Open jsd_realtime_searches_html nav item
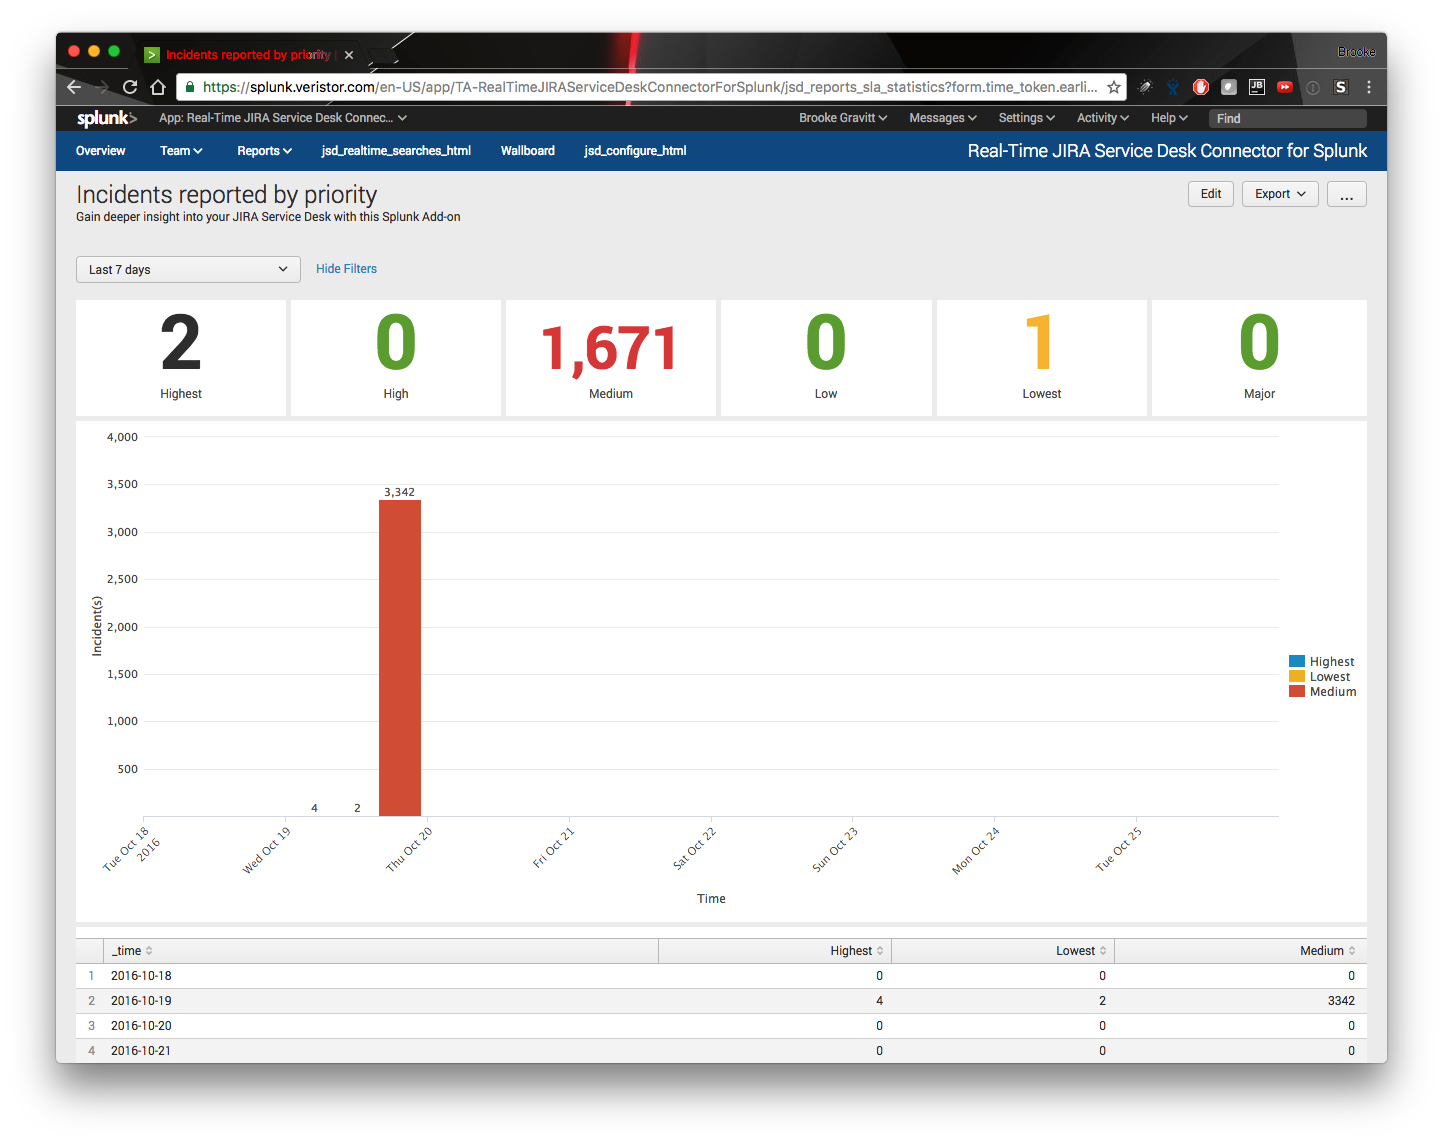1443x1143 pixels. pos(396,151)
